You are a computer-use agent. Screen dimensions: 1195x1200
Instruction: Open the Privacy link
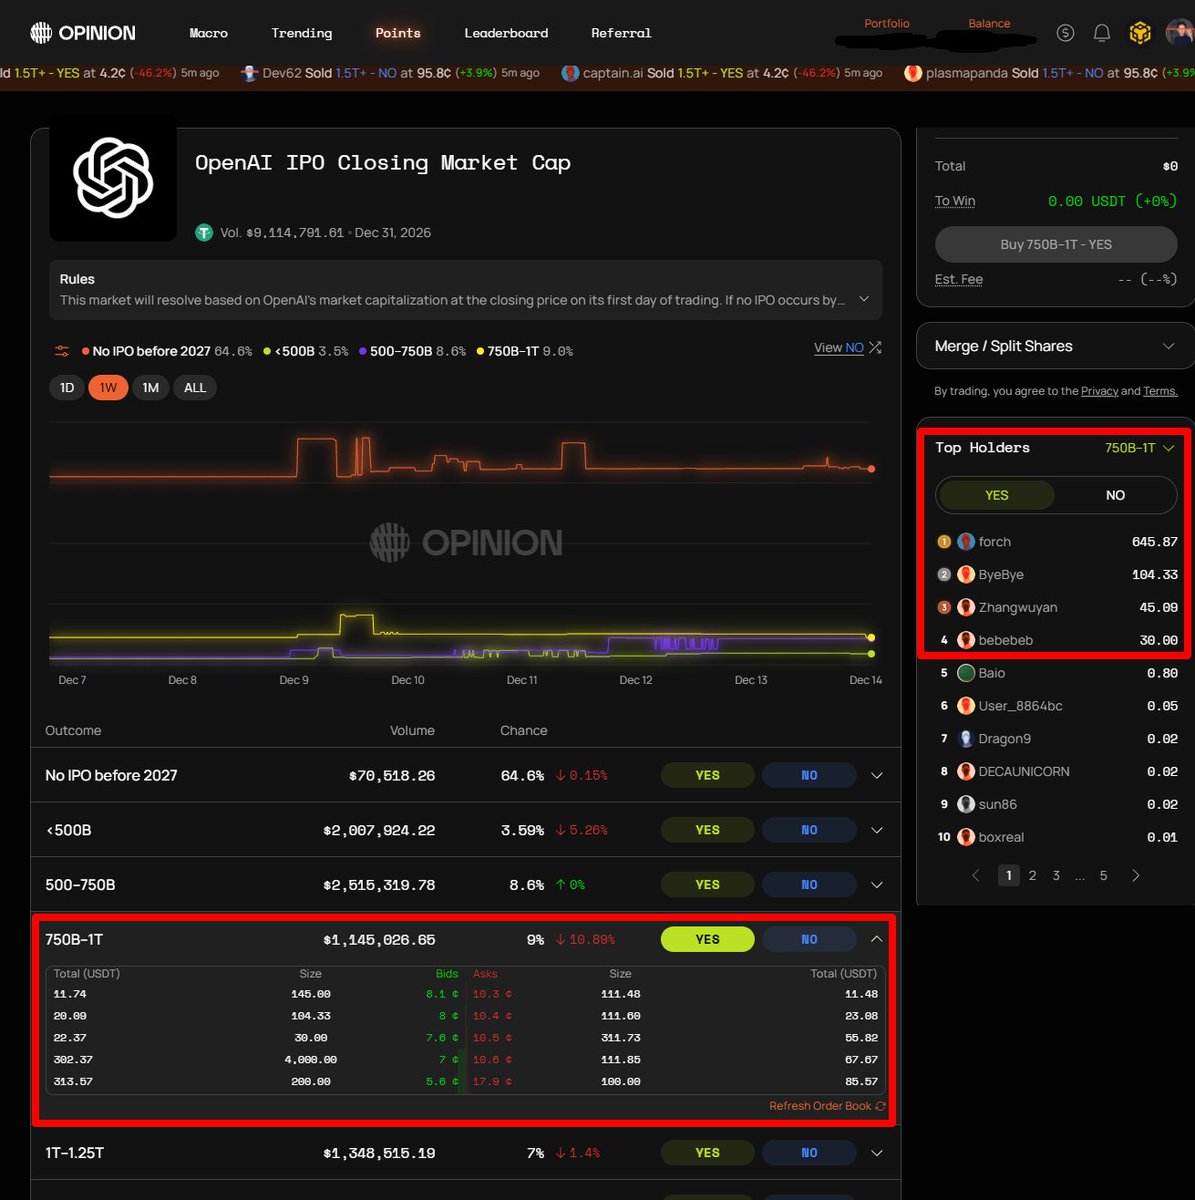pyautogui.click(x=1099, y=391)
